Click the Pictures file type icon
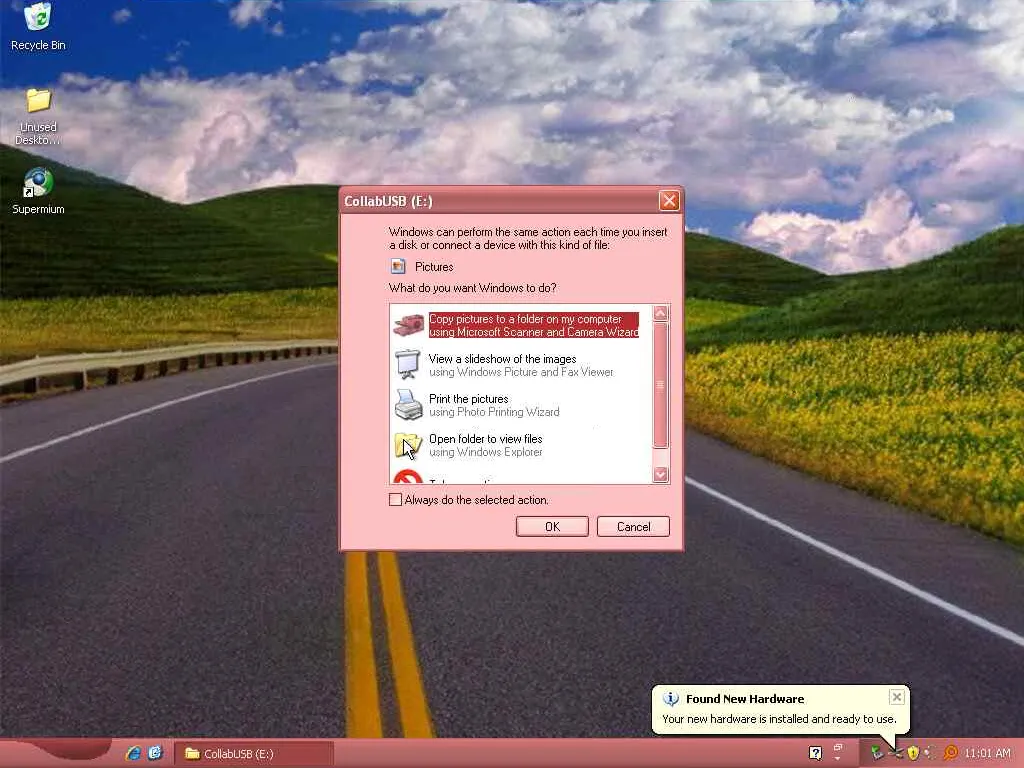 398,266
